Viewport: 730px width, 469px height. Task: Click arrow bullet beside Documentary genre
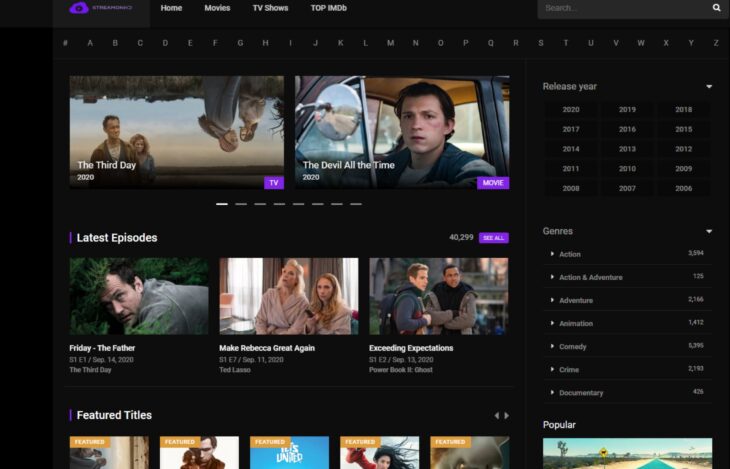click(552, 392)
